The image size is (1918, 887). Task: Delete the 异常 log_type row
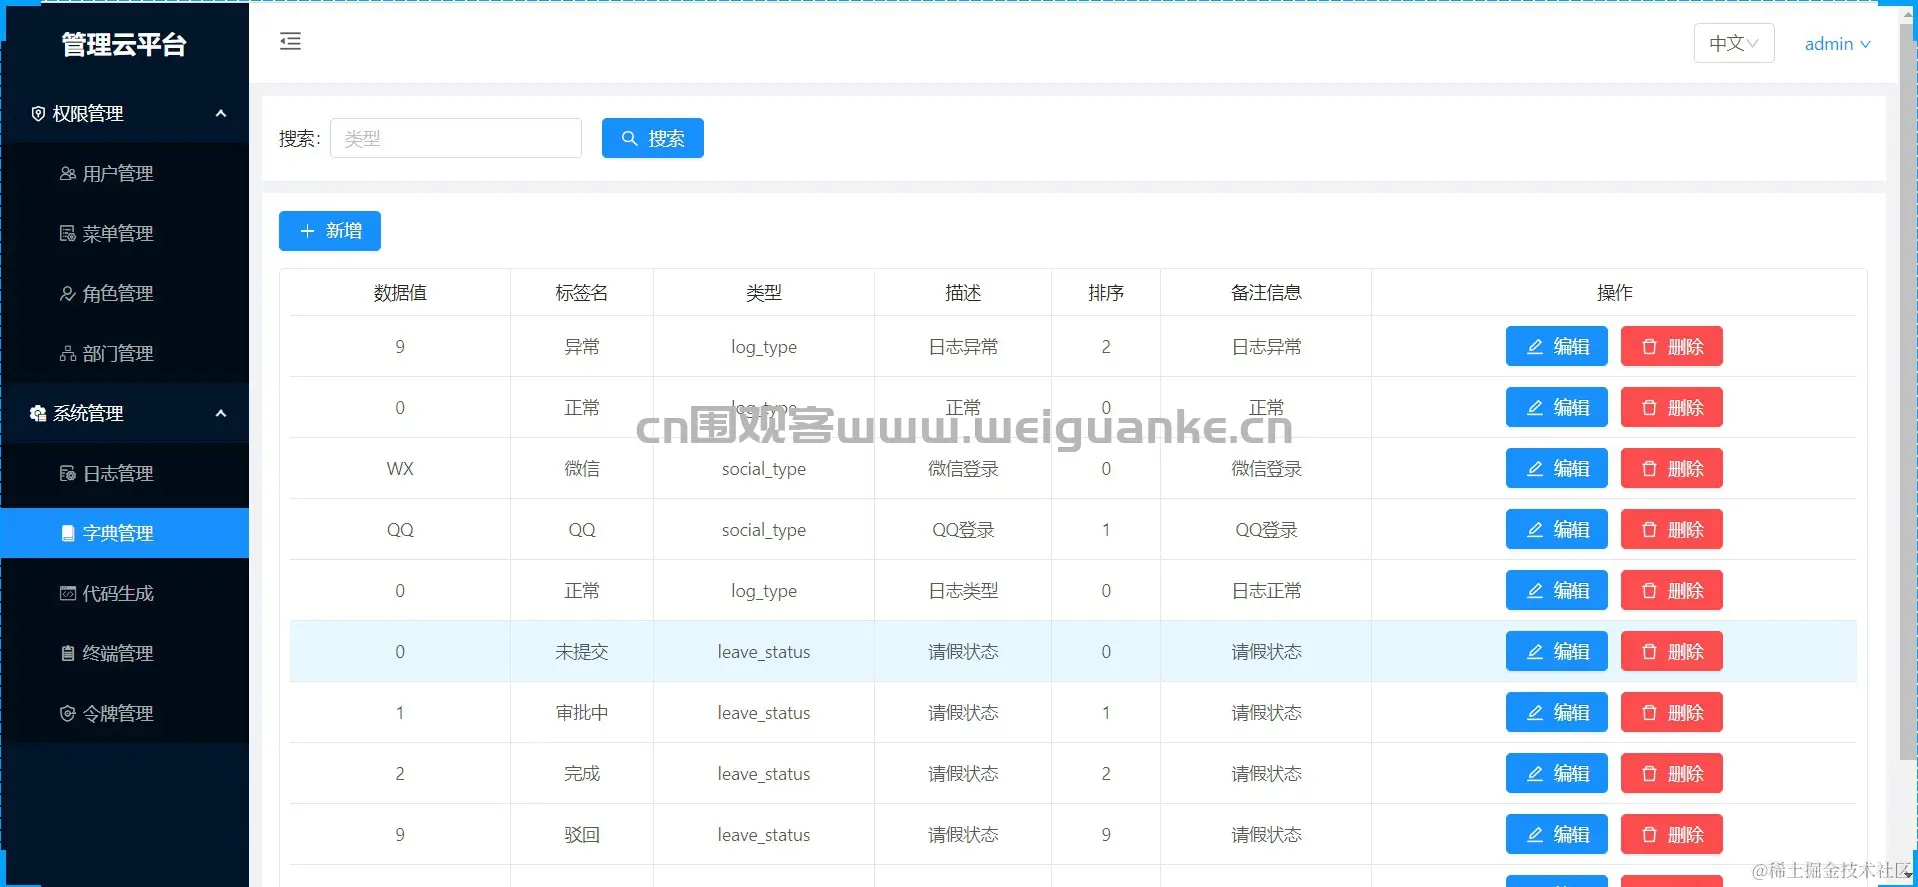[x=1671, y=347]
